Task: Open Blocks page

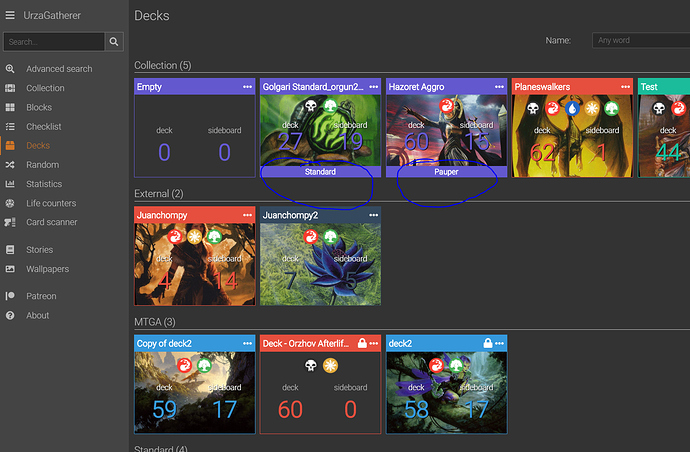Action: point(39,107)
